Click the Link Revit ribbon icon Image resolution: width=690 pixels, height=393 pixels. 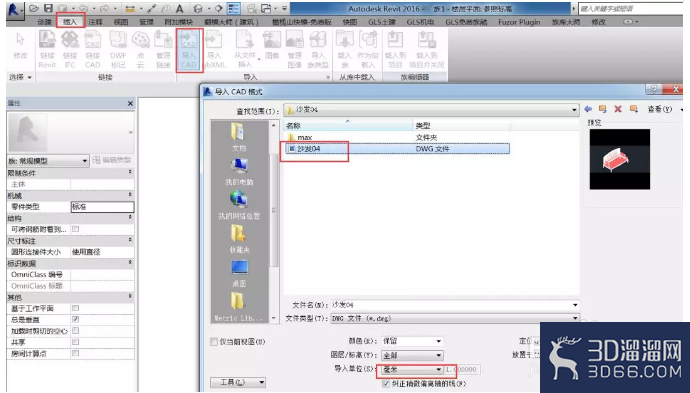point(47,50)
